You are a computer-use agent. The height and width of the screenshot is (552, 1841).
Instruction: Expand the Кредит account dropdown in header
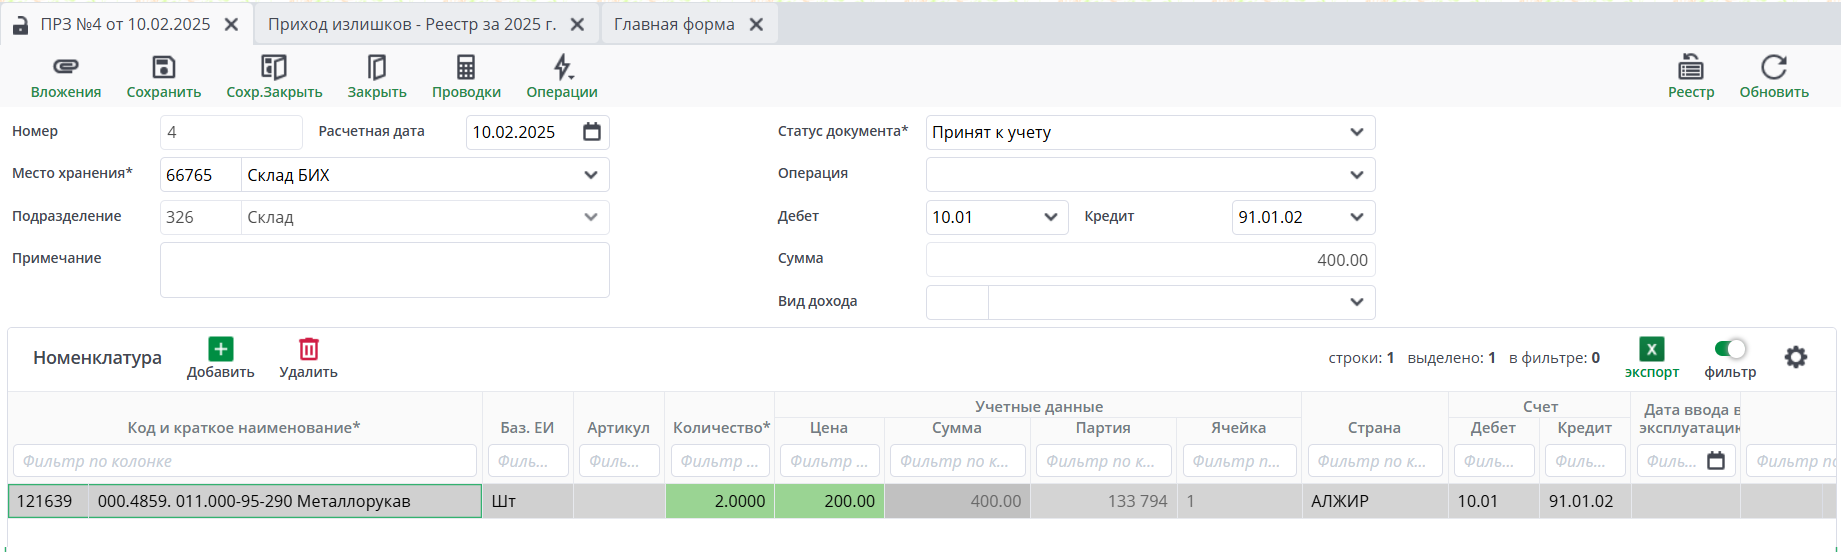click(x=1356, y=217)
